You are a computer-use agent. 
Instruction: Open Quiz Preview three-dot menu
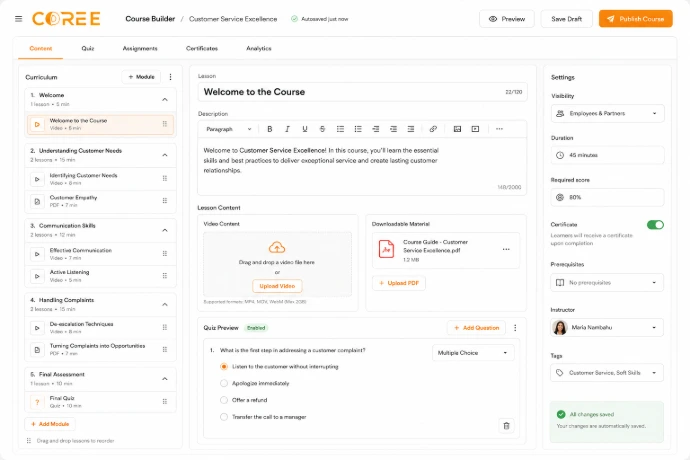point(515,328)
